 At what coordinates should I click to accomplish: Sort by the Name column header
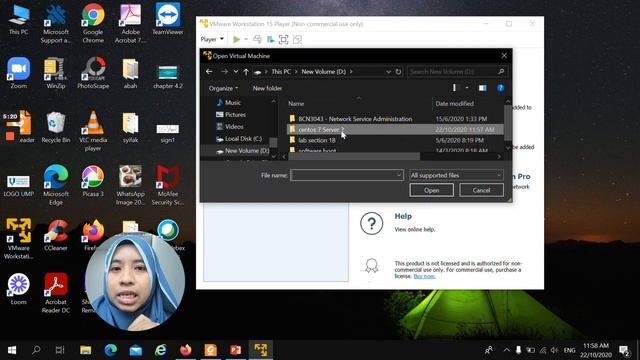tap(296, 104)
